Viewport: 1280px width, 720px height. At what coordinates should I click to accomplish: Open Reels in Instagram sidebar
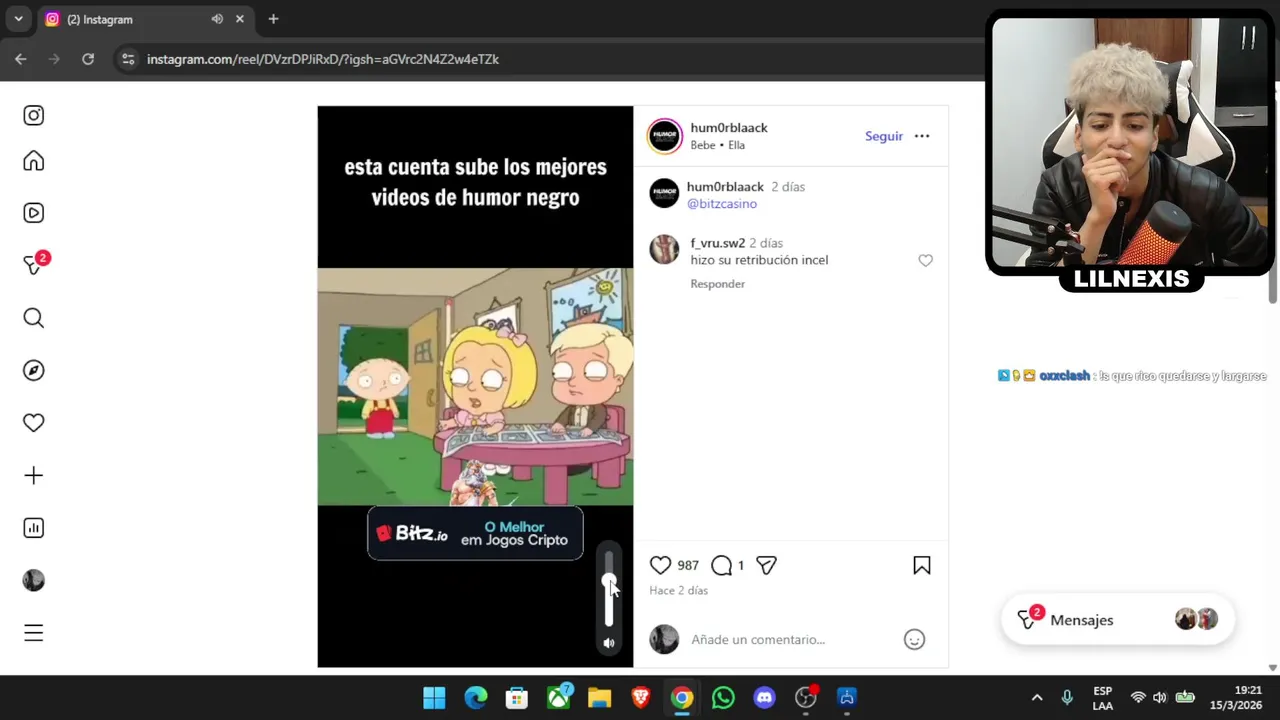click(34, 213)
